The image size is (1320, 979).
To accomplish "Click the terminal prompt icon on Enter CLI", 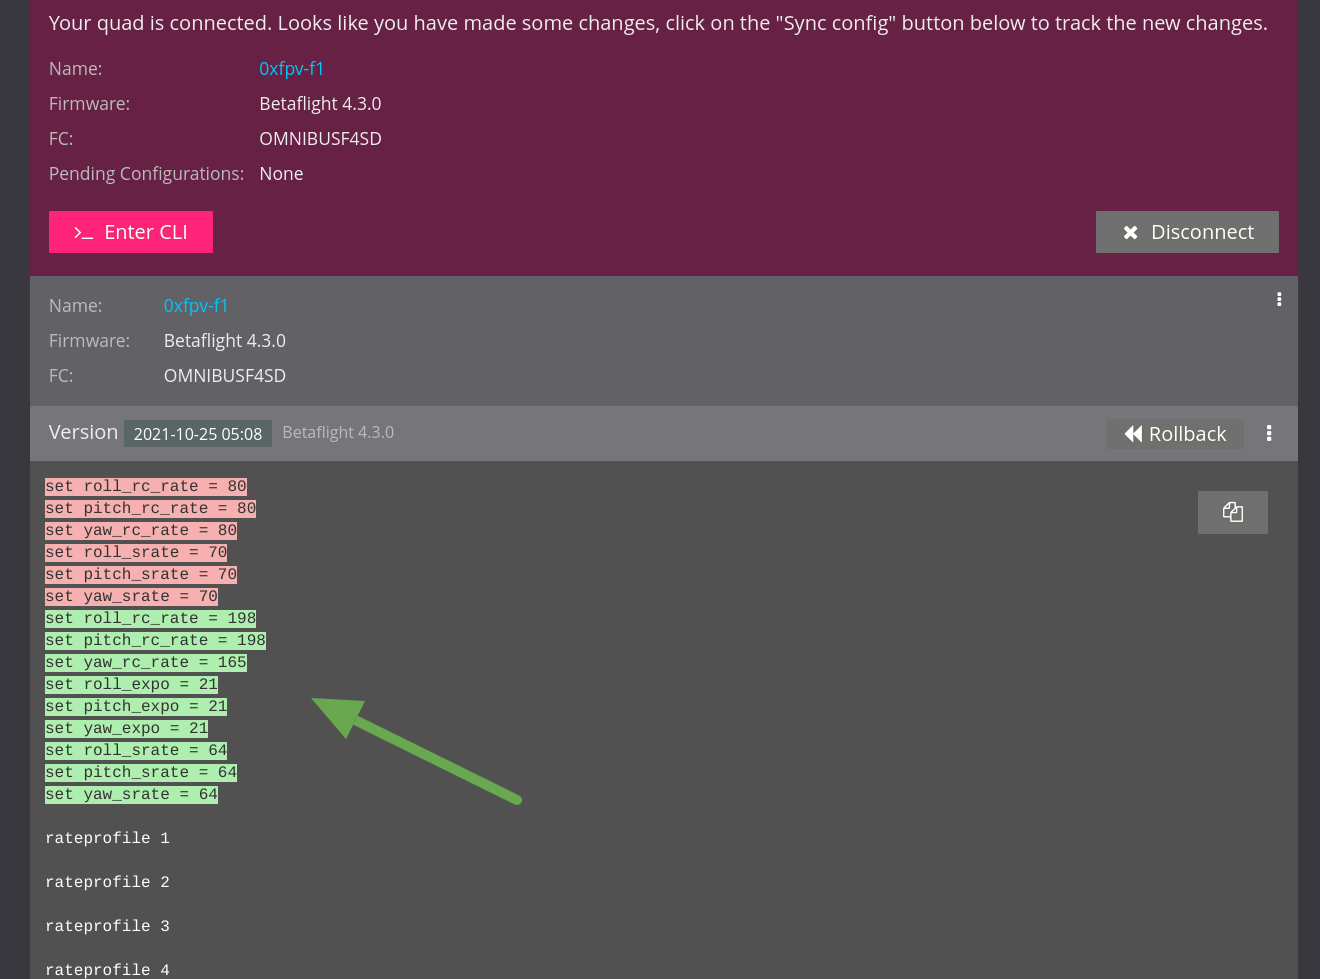I will coord(83,233).
